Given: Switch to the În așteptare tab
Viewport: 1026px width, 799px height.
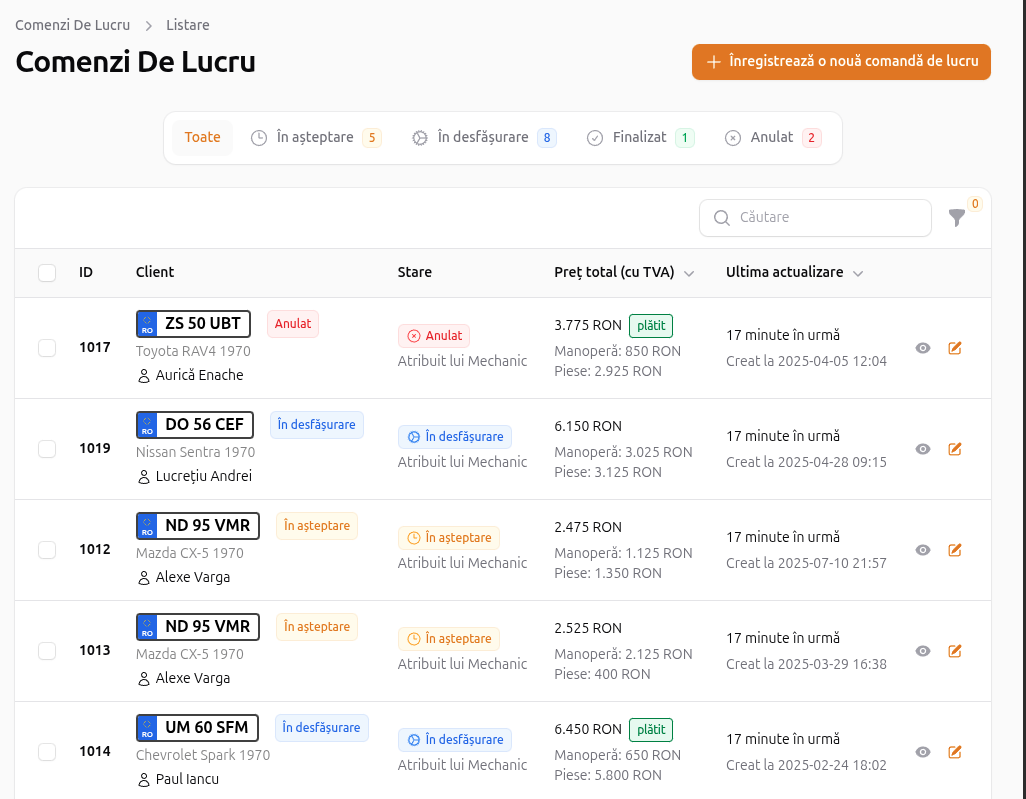Looking at the screenshot, I should (315, 137).
